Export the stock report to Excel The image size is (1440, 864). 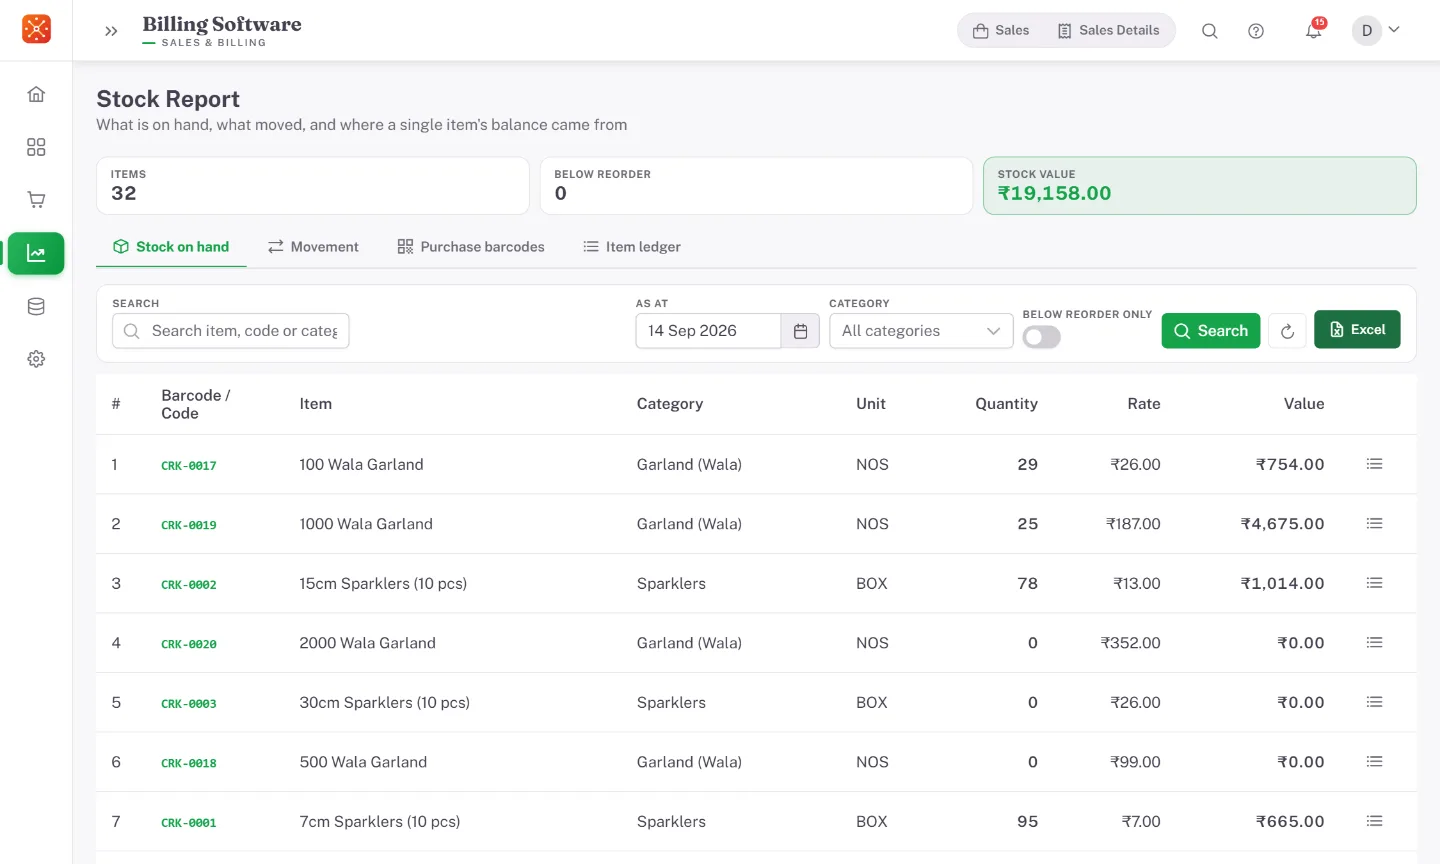(x=1357, y=330)
